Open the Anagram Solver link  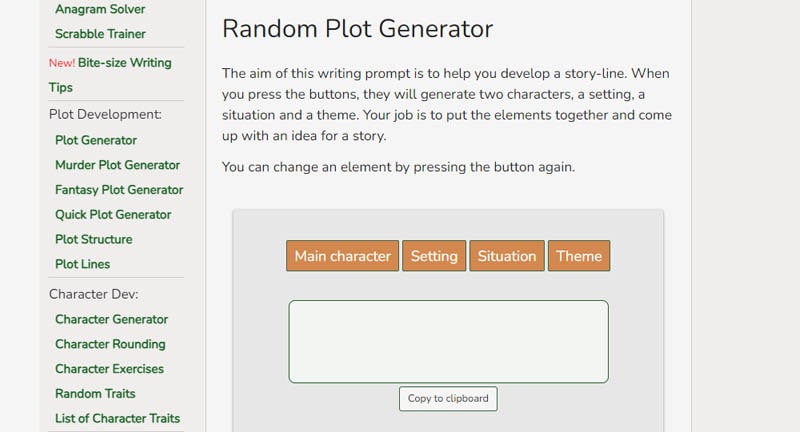[x=100, y=9]
